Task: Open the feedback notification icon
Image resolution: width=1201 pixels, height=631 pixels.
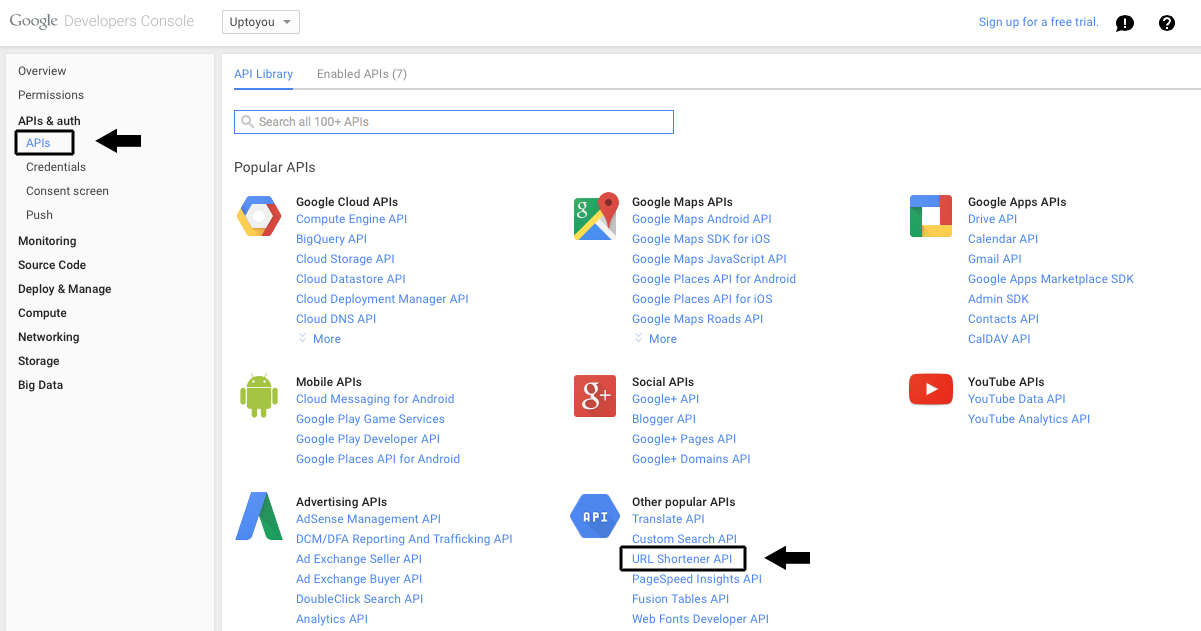Action: [x=1125, y=23]
